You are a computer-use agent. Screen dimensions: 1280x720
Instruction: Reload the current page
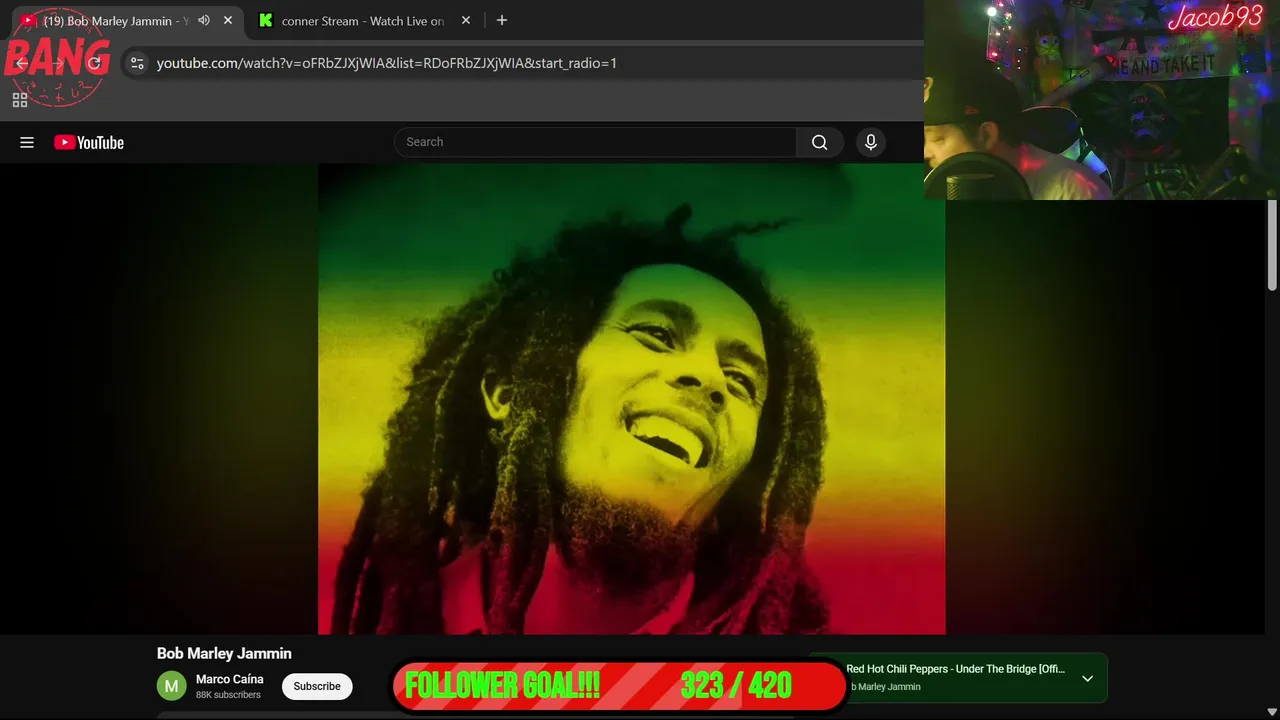(94, 63)
